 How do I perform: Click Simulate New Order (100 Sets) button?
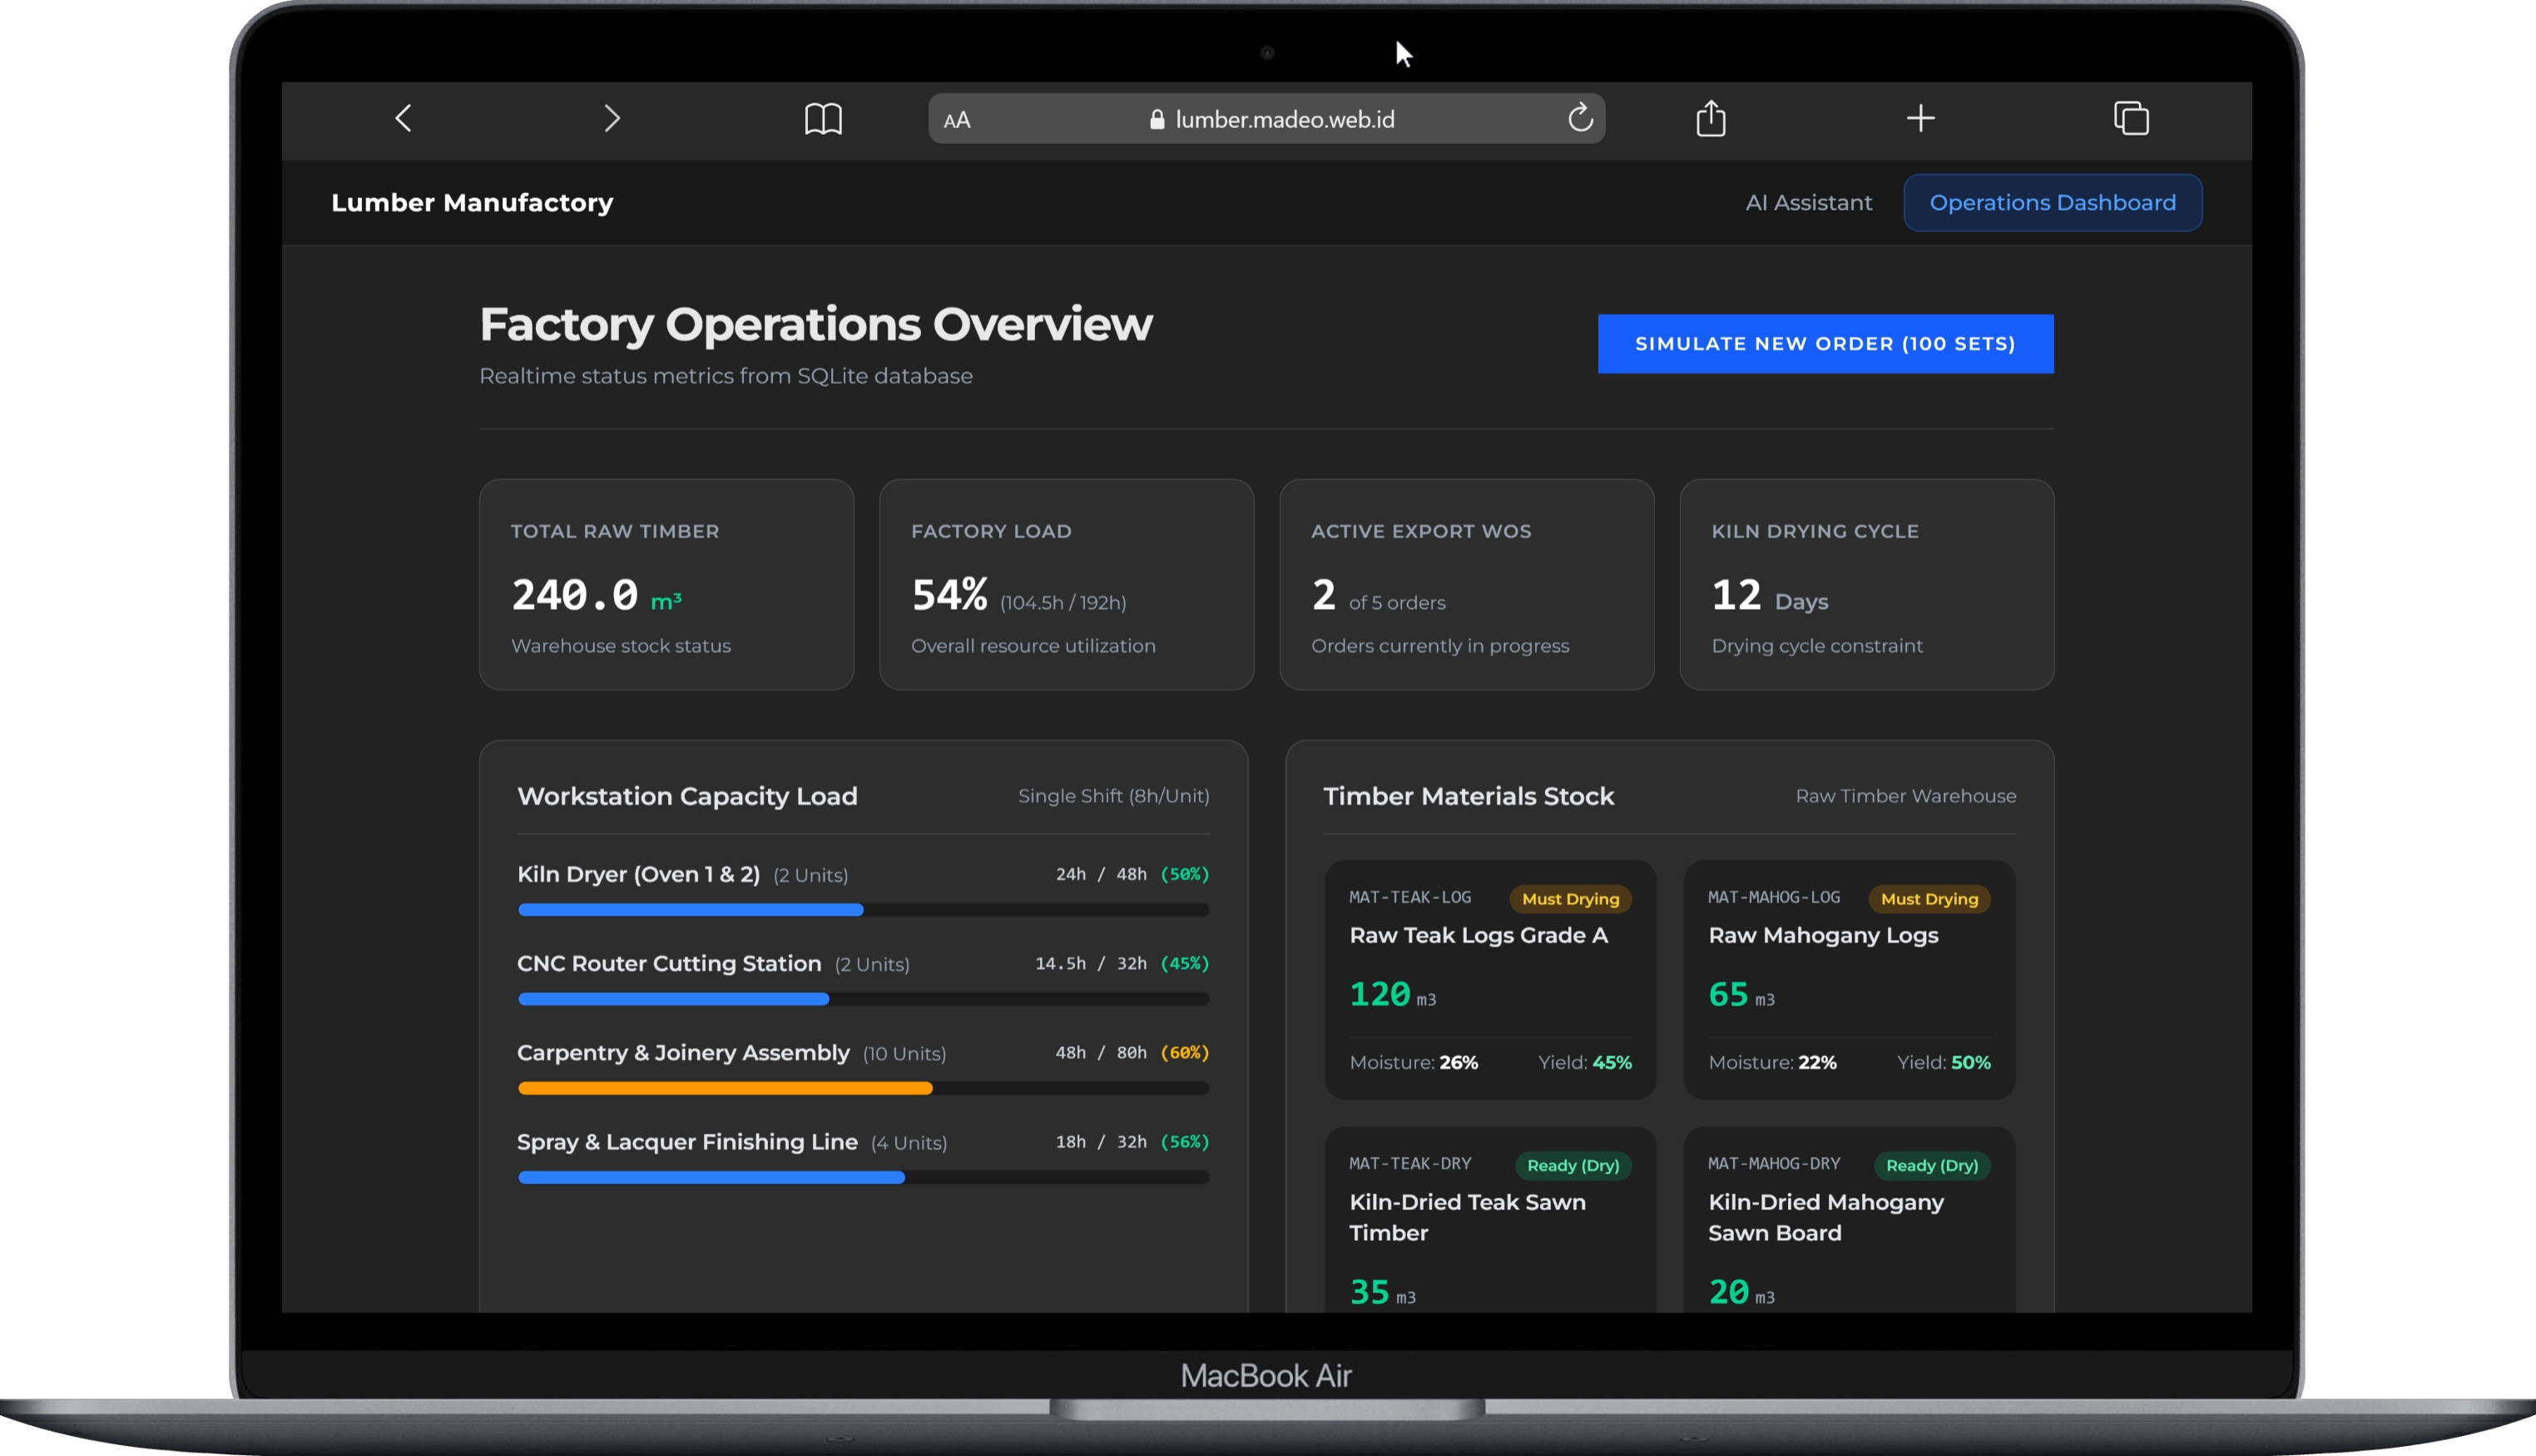coord(1825,344)
